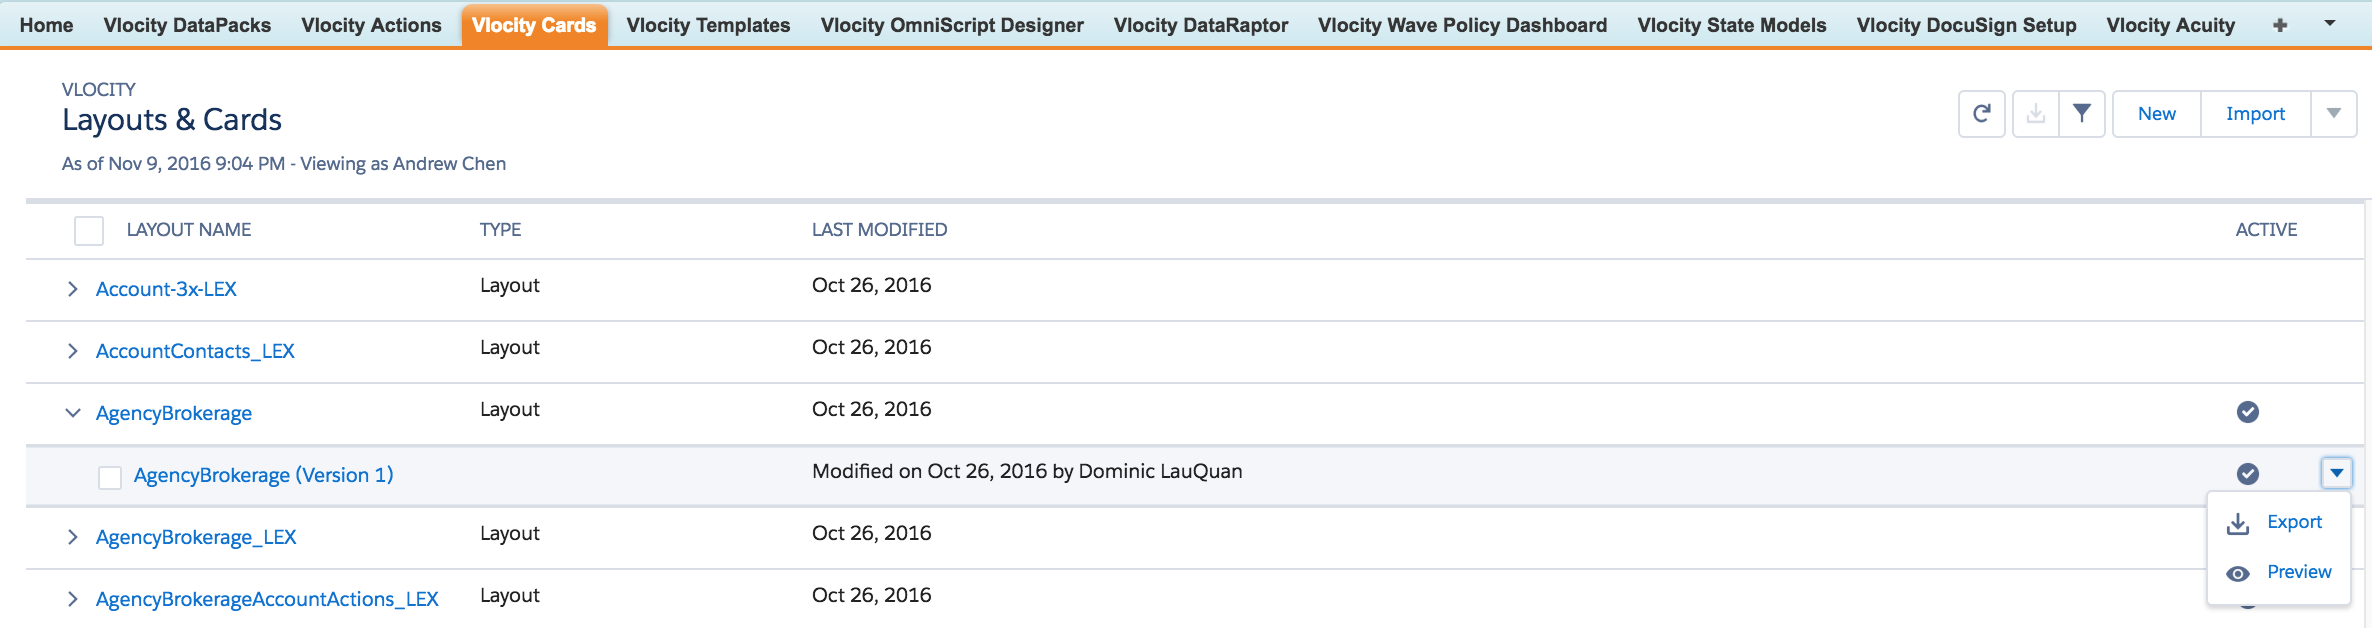
Task: Close the row action dropdown for Version 1
Action: (2337, 472)
